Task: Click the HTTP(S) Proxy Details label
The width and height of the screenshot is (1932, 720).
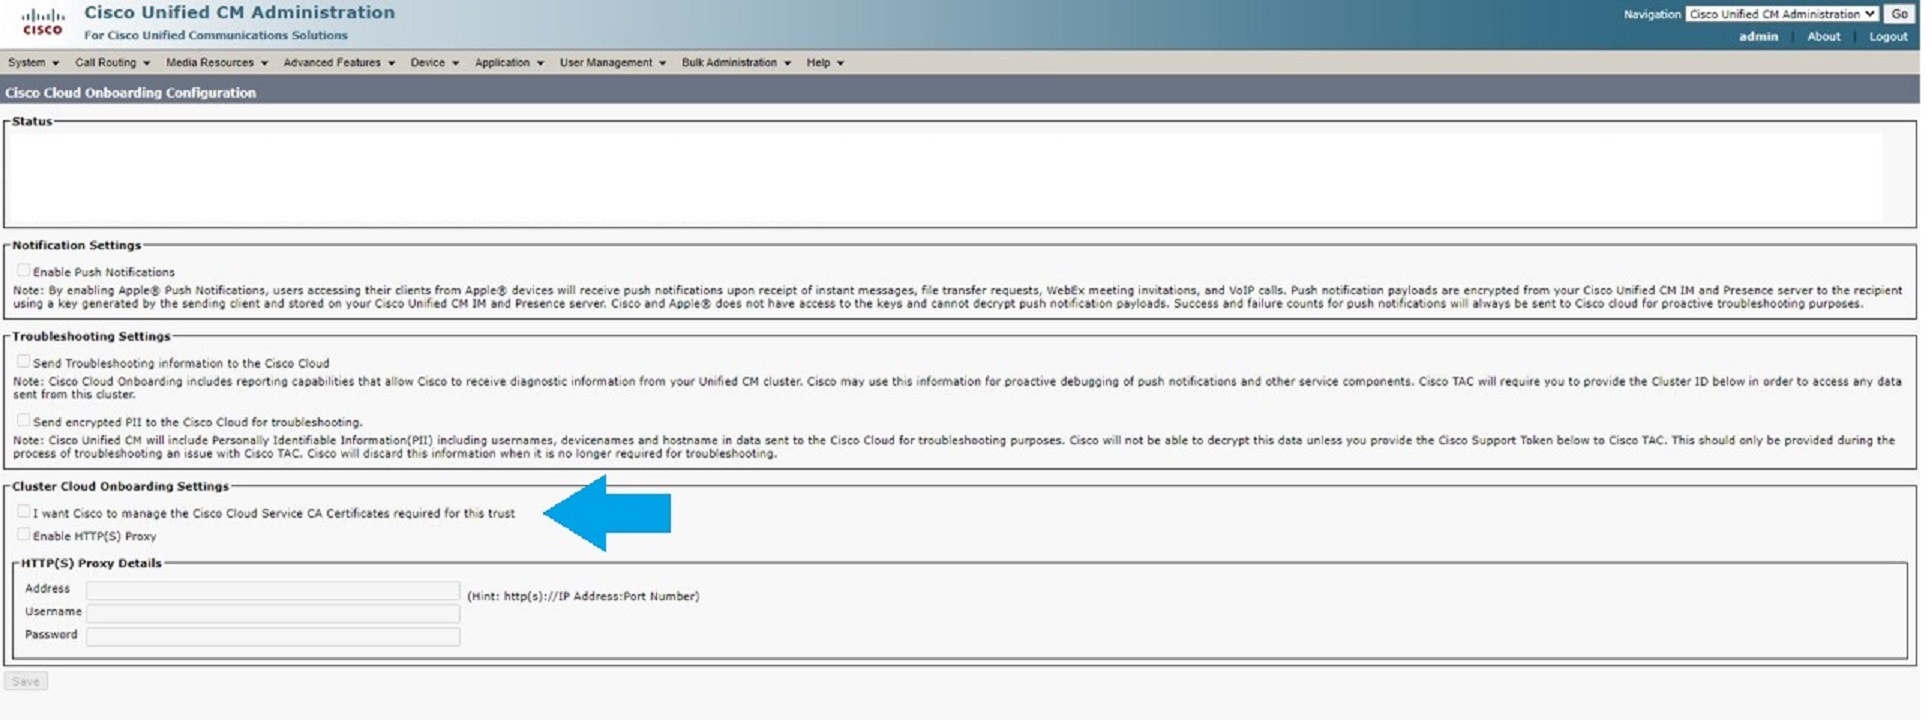Action: pos(91,563)
